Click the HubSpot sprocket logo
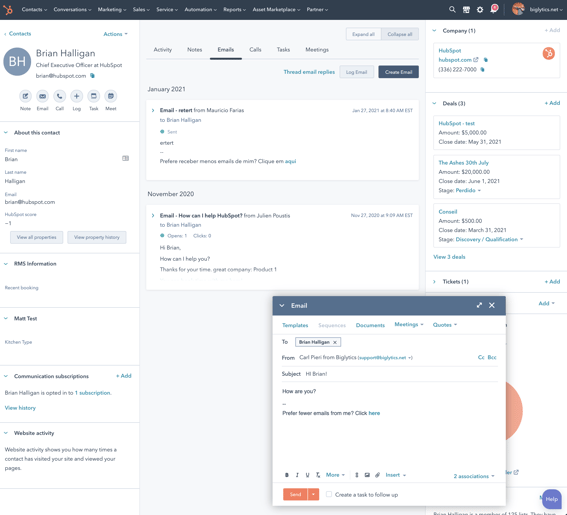The width and height of the screenshot is (567, 515). (x=8, y=10)
